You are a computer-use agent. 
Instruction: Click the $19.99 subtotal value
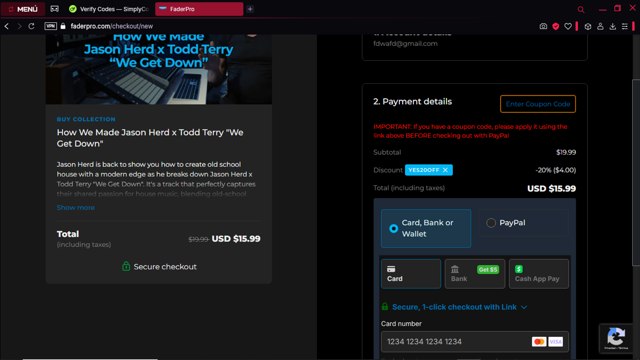pyautogui.click(x=566, y=152)
